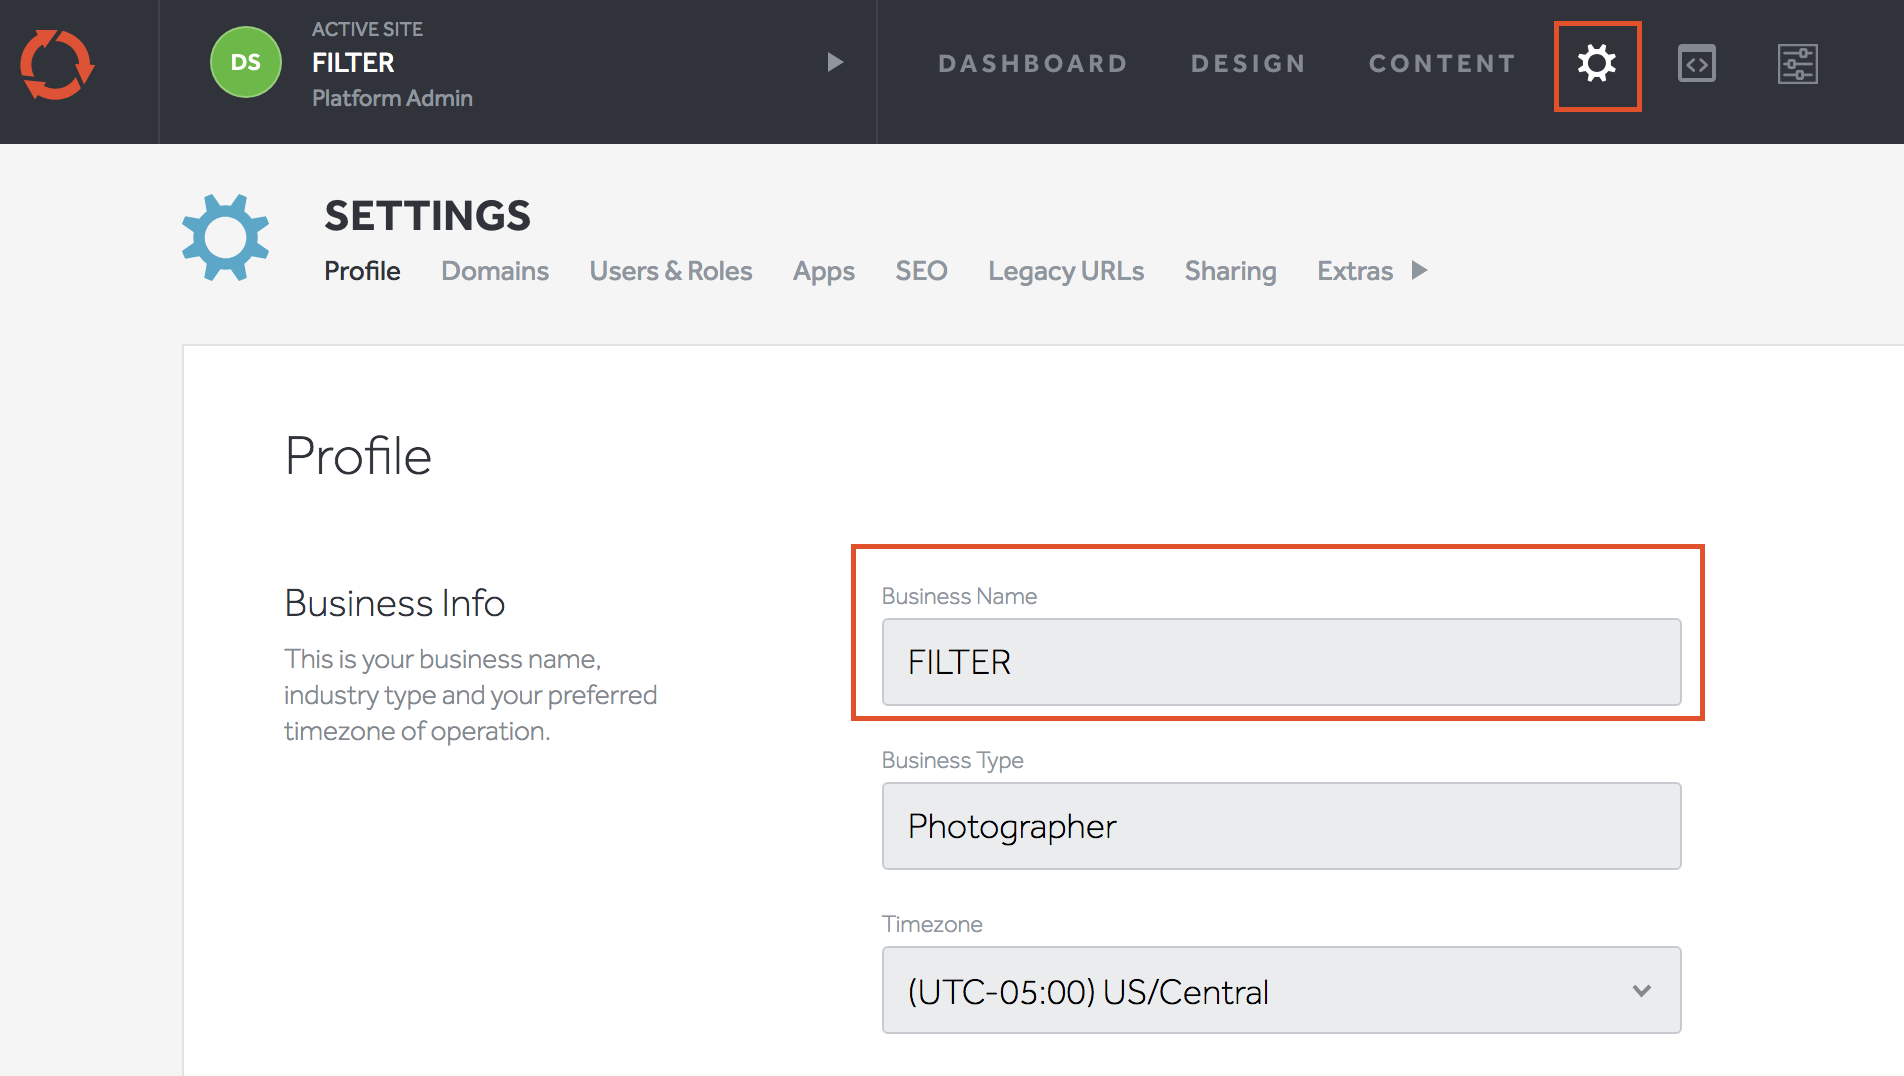Open the Design menu

[x=1248, y=64]
